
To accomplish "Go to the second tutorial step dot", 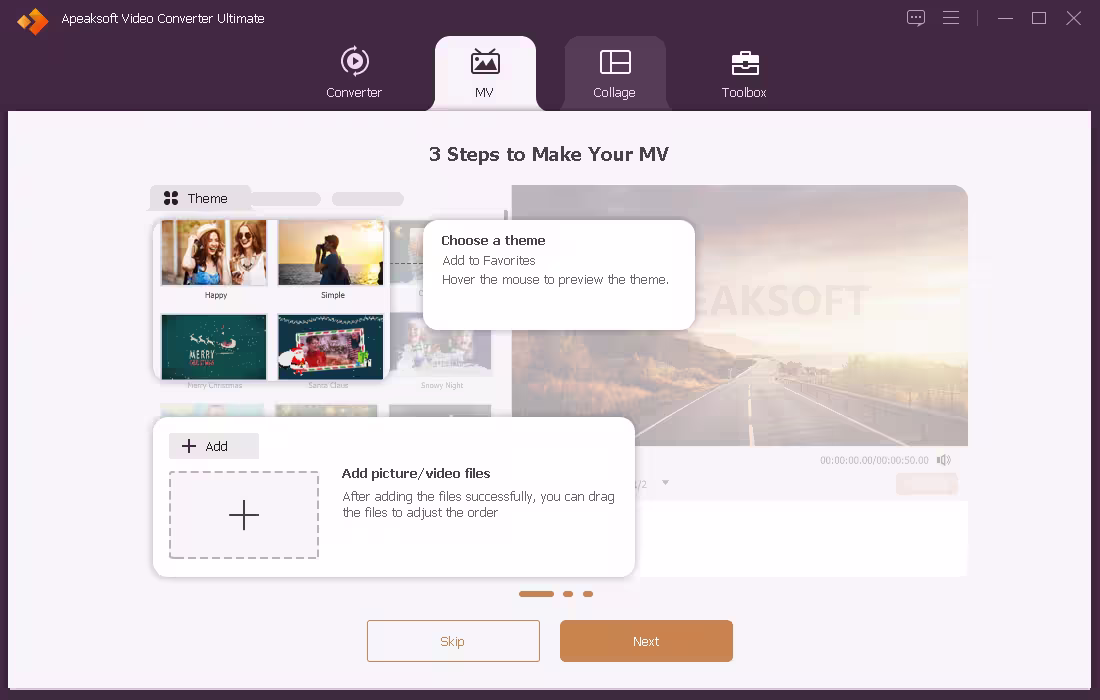I will [x=568, y=594].
